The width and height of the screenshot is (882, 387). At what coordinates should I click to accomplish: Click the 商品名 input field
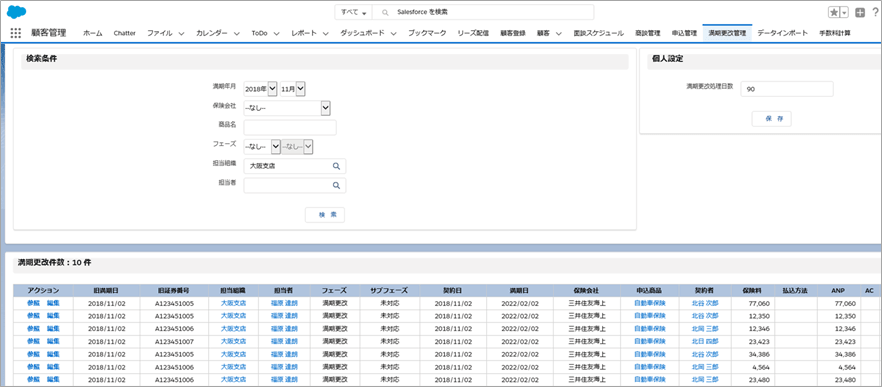point(290,128)
